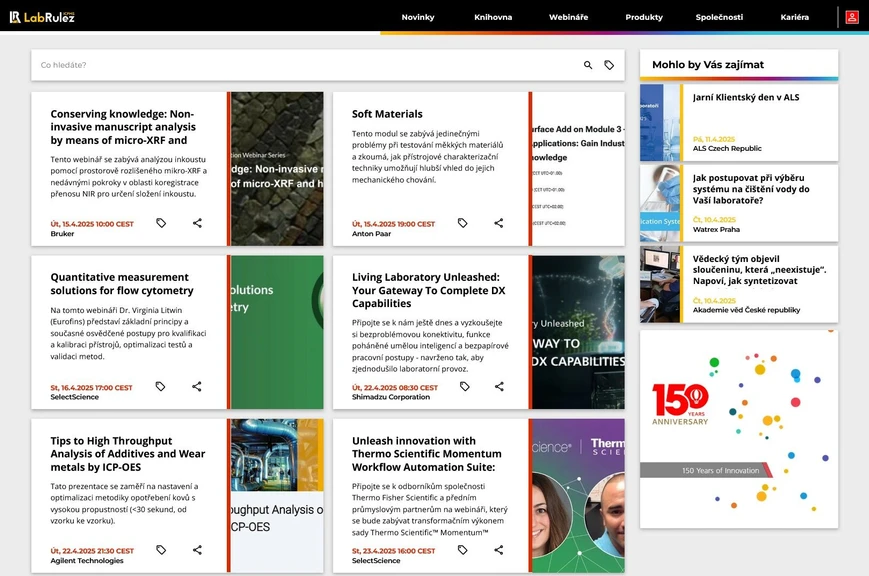This screenshot has height=576, width=869.
Task: Click the Soft Materials module thumbnail
Action: [x=579, y=169]
